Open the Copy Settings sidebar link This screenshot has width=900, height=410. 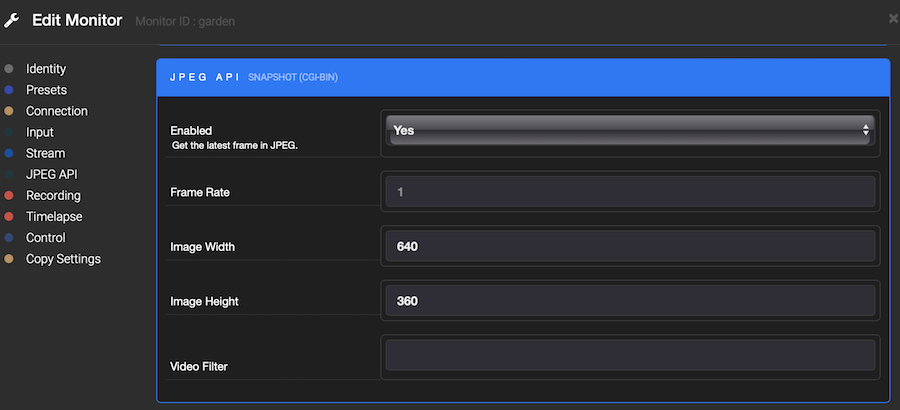63,259
